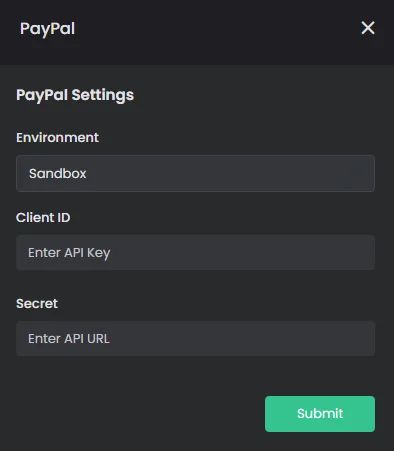The image size is (394, 451).
Task: Open the Environment dropdown showing Sandbox
Action: coord(195,173)
